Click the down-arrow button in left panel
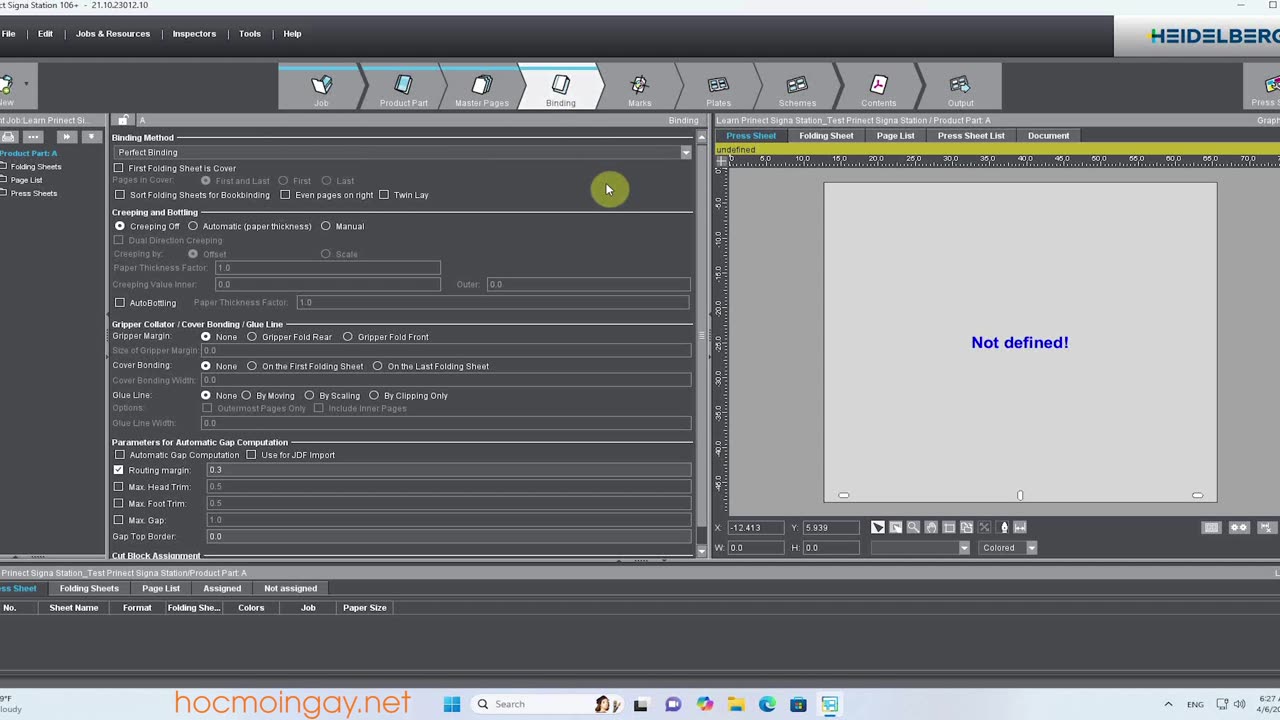Viewport: 1280px width, 720px height. (x=91, y=137)
